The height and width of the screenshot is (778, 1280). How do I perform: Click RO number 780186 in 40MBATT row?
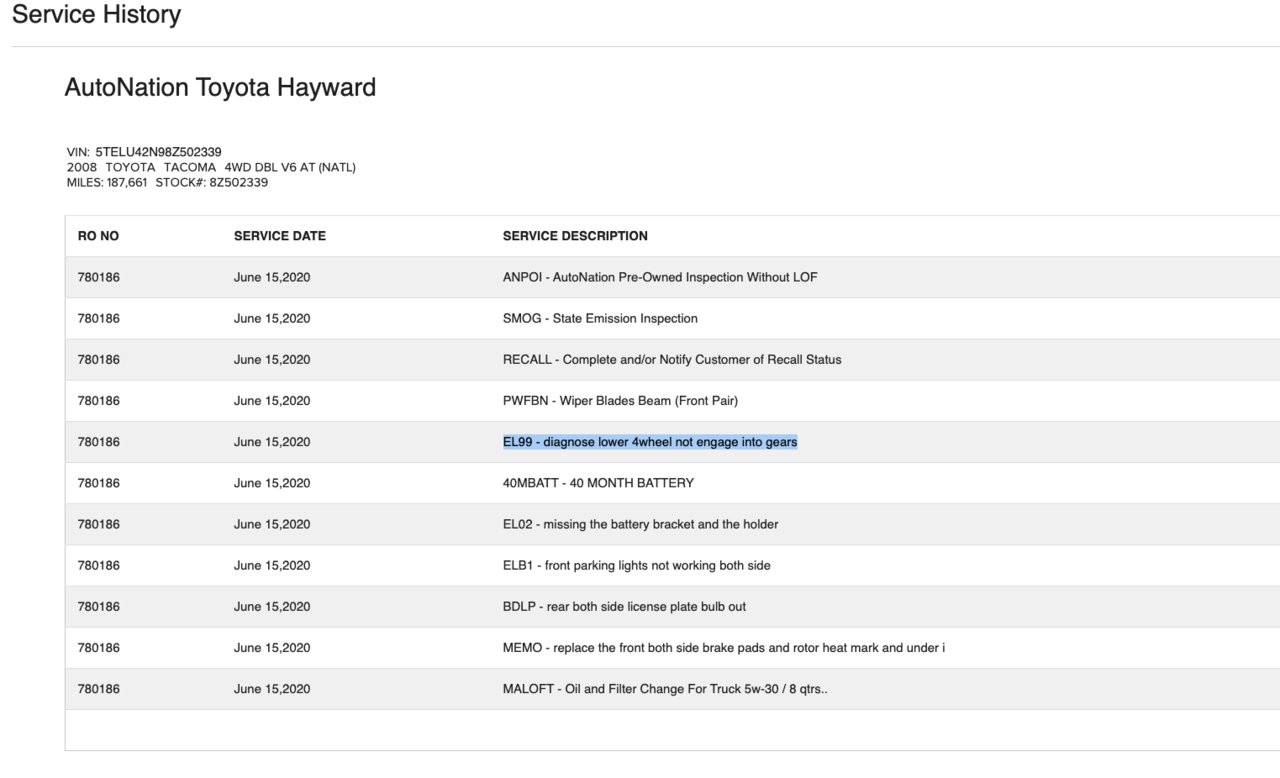[x=99, y=482]
